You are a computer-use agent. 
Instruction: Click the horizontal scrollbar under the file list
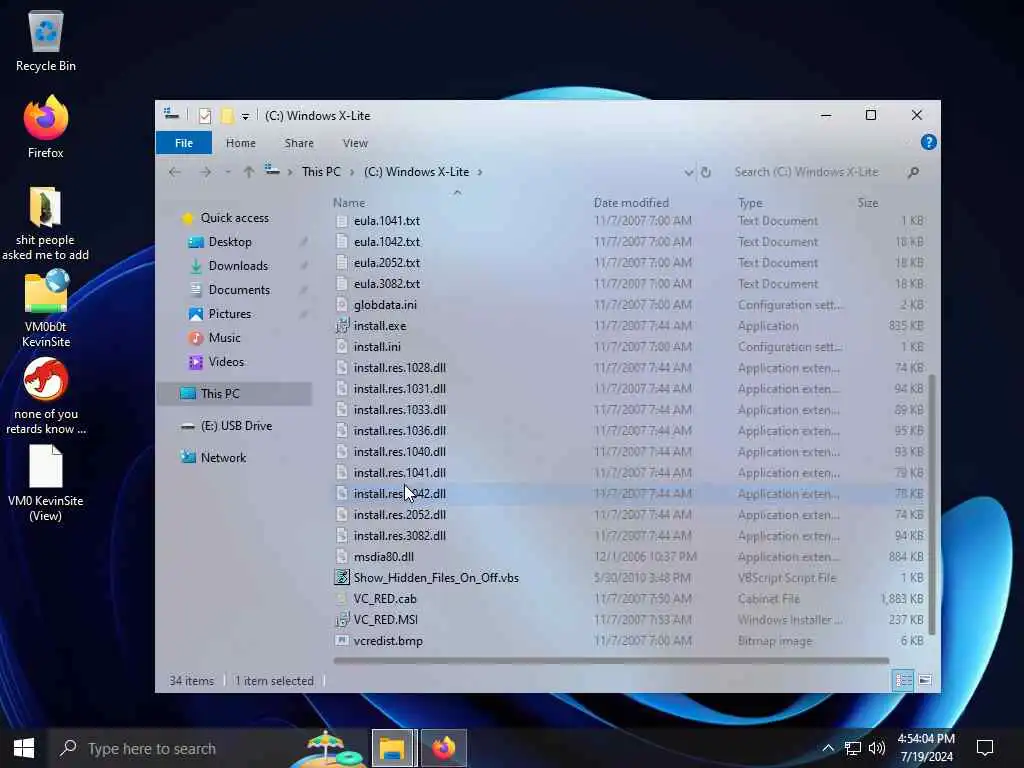pyautogui.click(x=611, y=661)
